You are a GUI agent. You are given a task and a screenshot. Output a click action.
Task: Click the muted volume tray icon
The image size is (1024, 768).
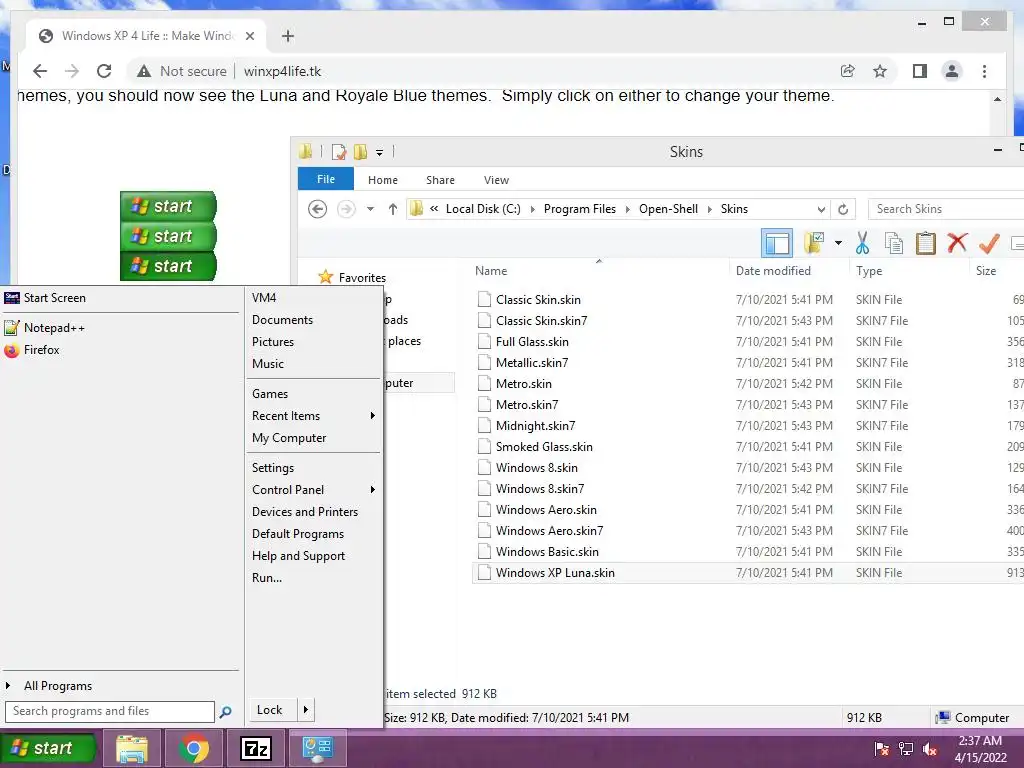point(931,750)
